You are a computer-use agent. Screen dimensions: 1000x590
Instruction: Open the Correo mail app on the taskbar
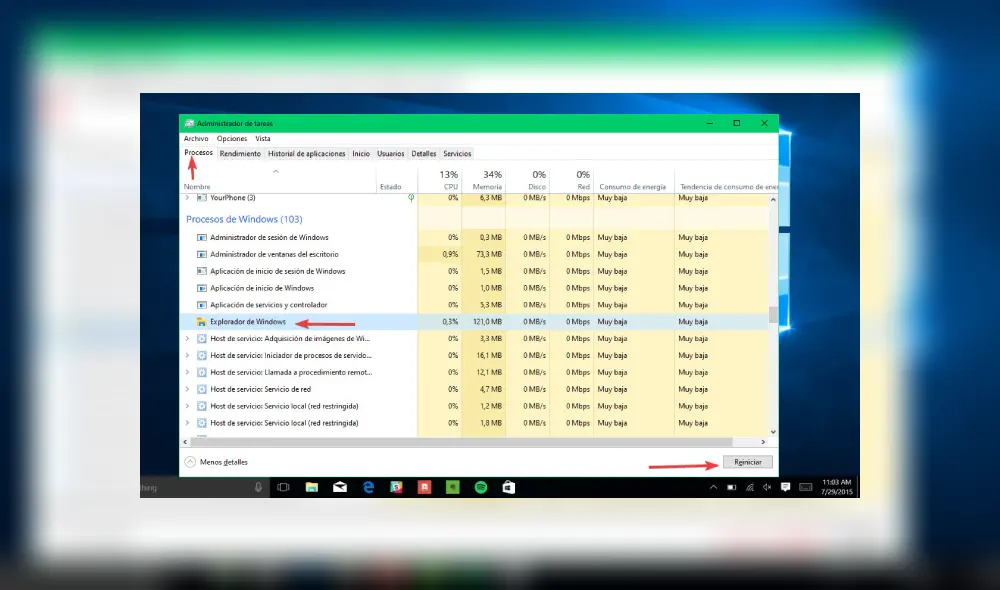pyautogui.click(x=341, y=488)
